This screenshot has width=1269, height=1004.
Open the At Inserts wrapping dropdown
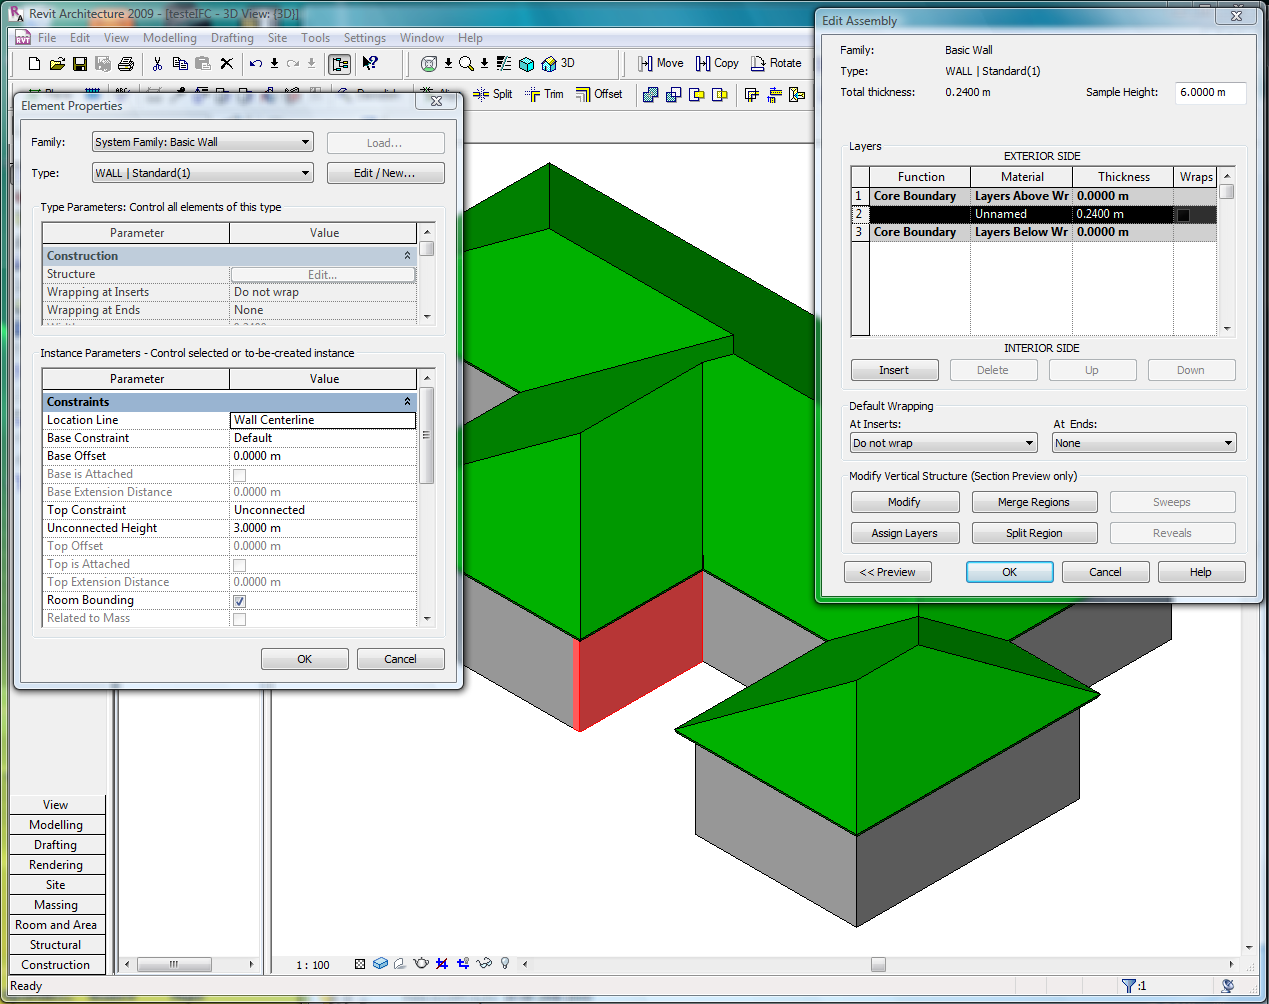tap(944, 443)
